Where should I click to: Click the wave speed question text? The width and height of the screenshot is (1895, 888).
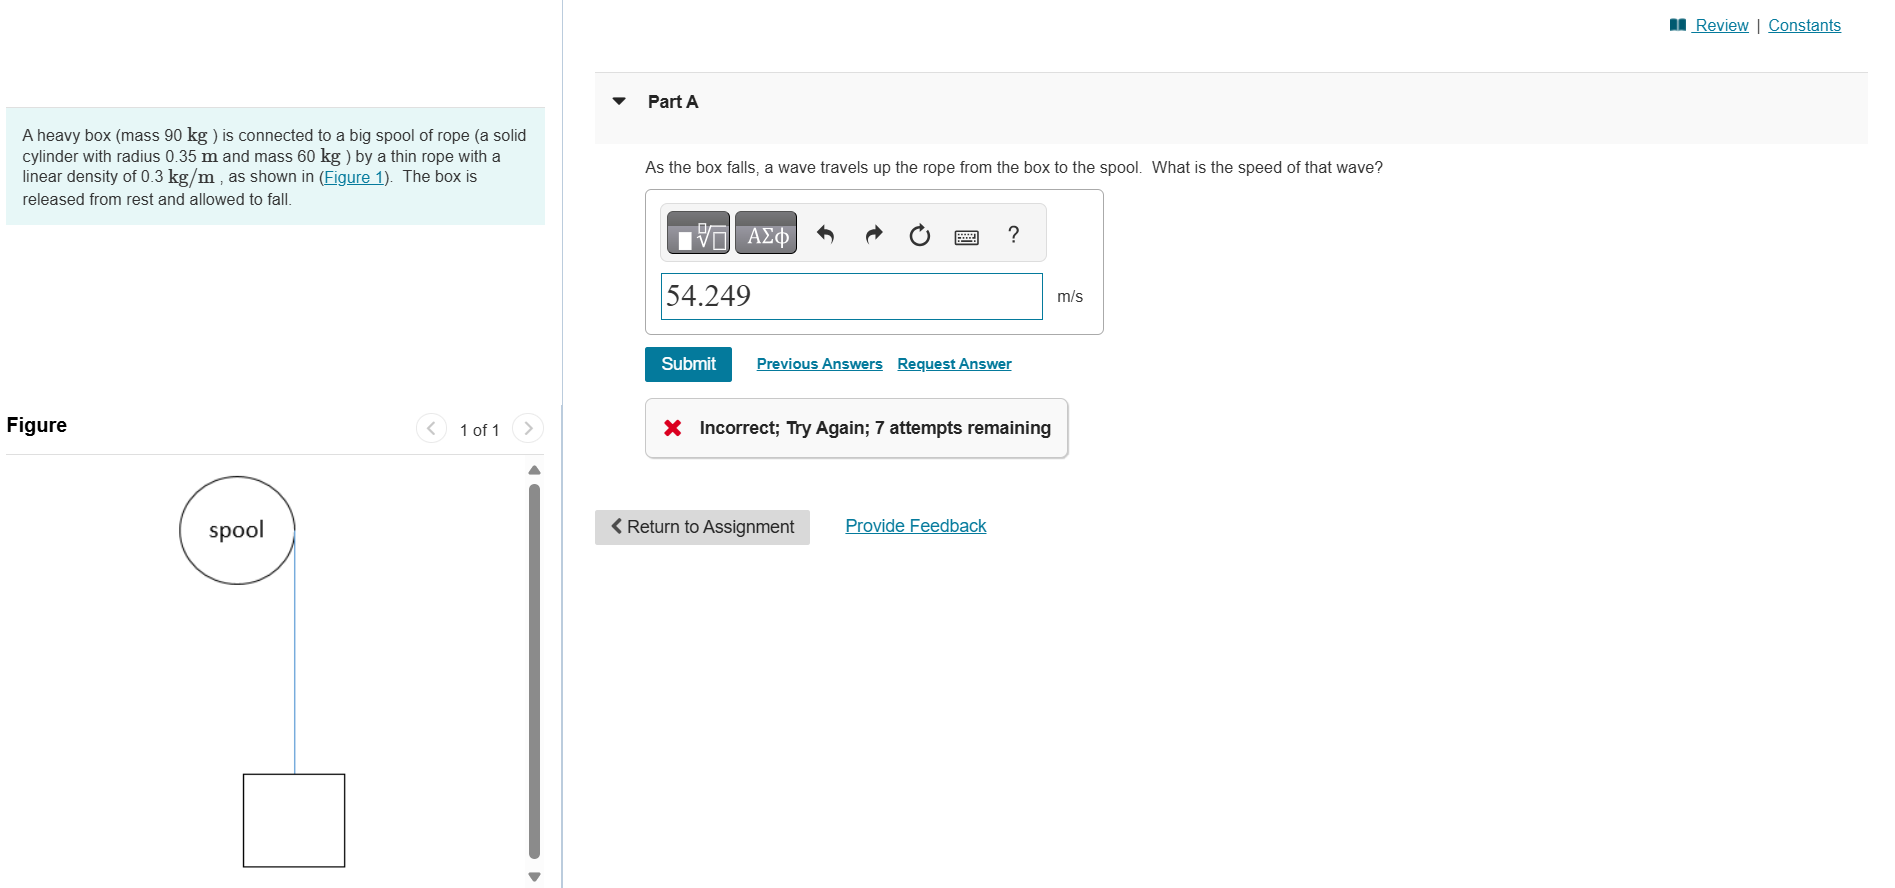coord(1014,168)
